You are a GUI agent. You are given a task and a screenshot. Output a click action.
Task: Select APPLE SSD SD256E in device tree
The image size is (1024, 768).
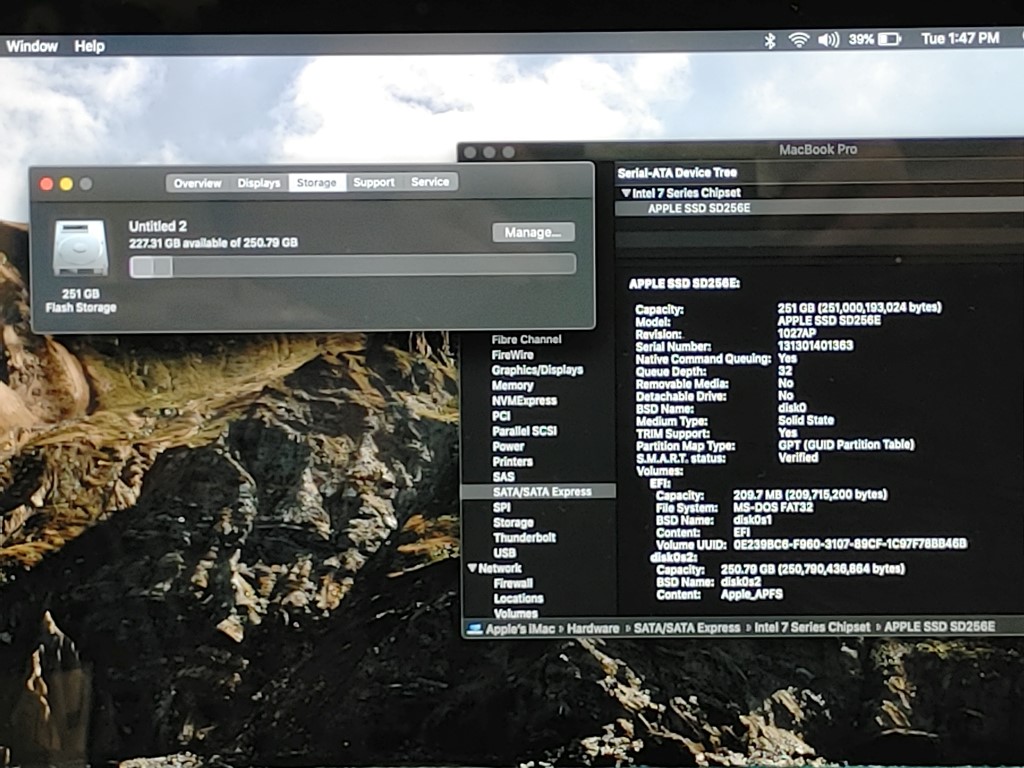pos(699,208)
